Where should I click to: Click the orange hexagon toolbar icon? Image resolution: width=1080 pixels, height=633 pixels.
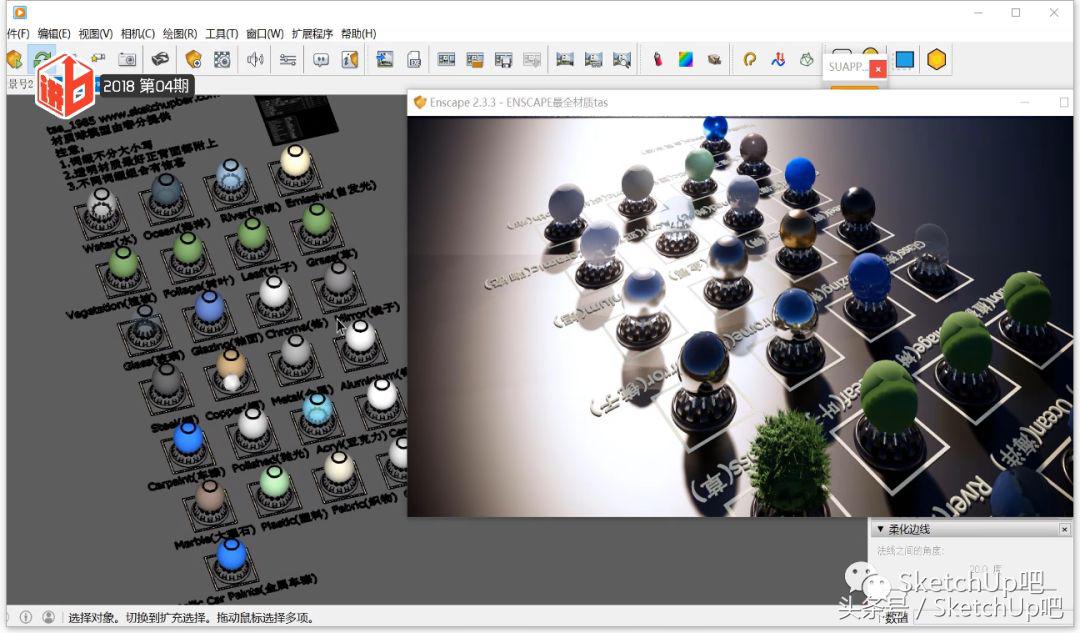click(x=936, y=60)
